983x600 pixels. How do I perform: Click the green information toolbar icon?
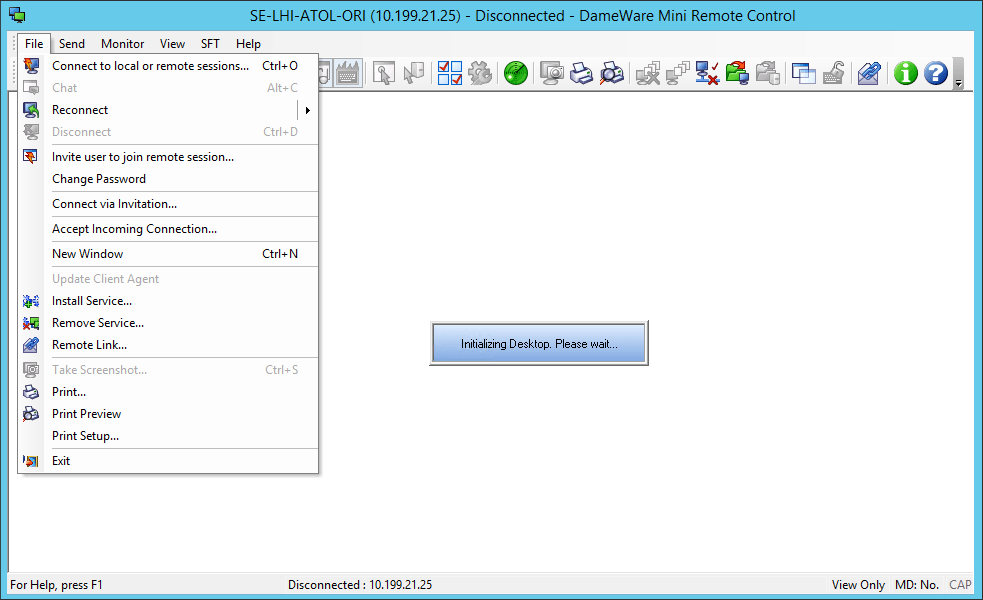[905, 73]
